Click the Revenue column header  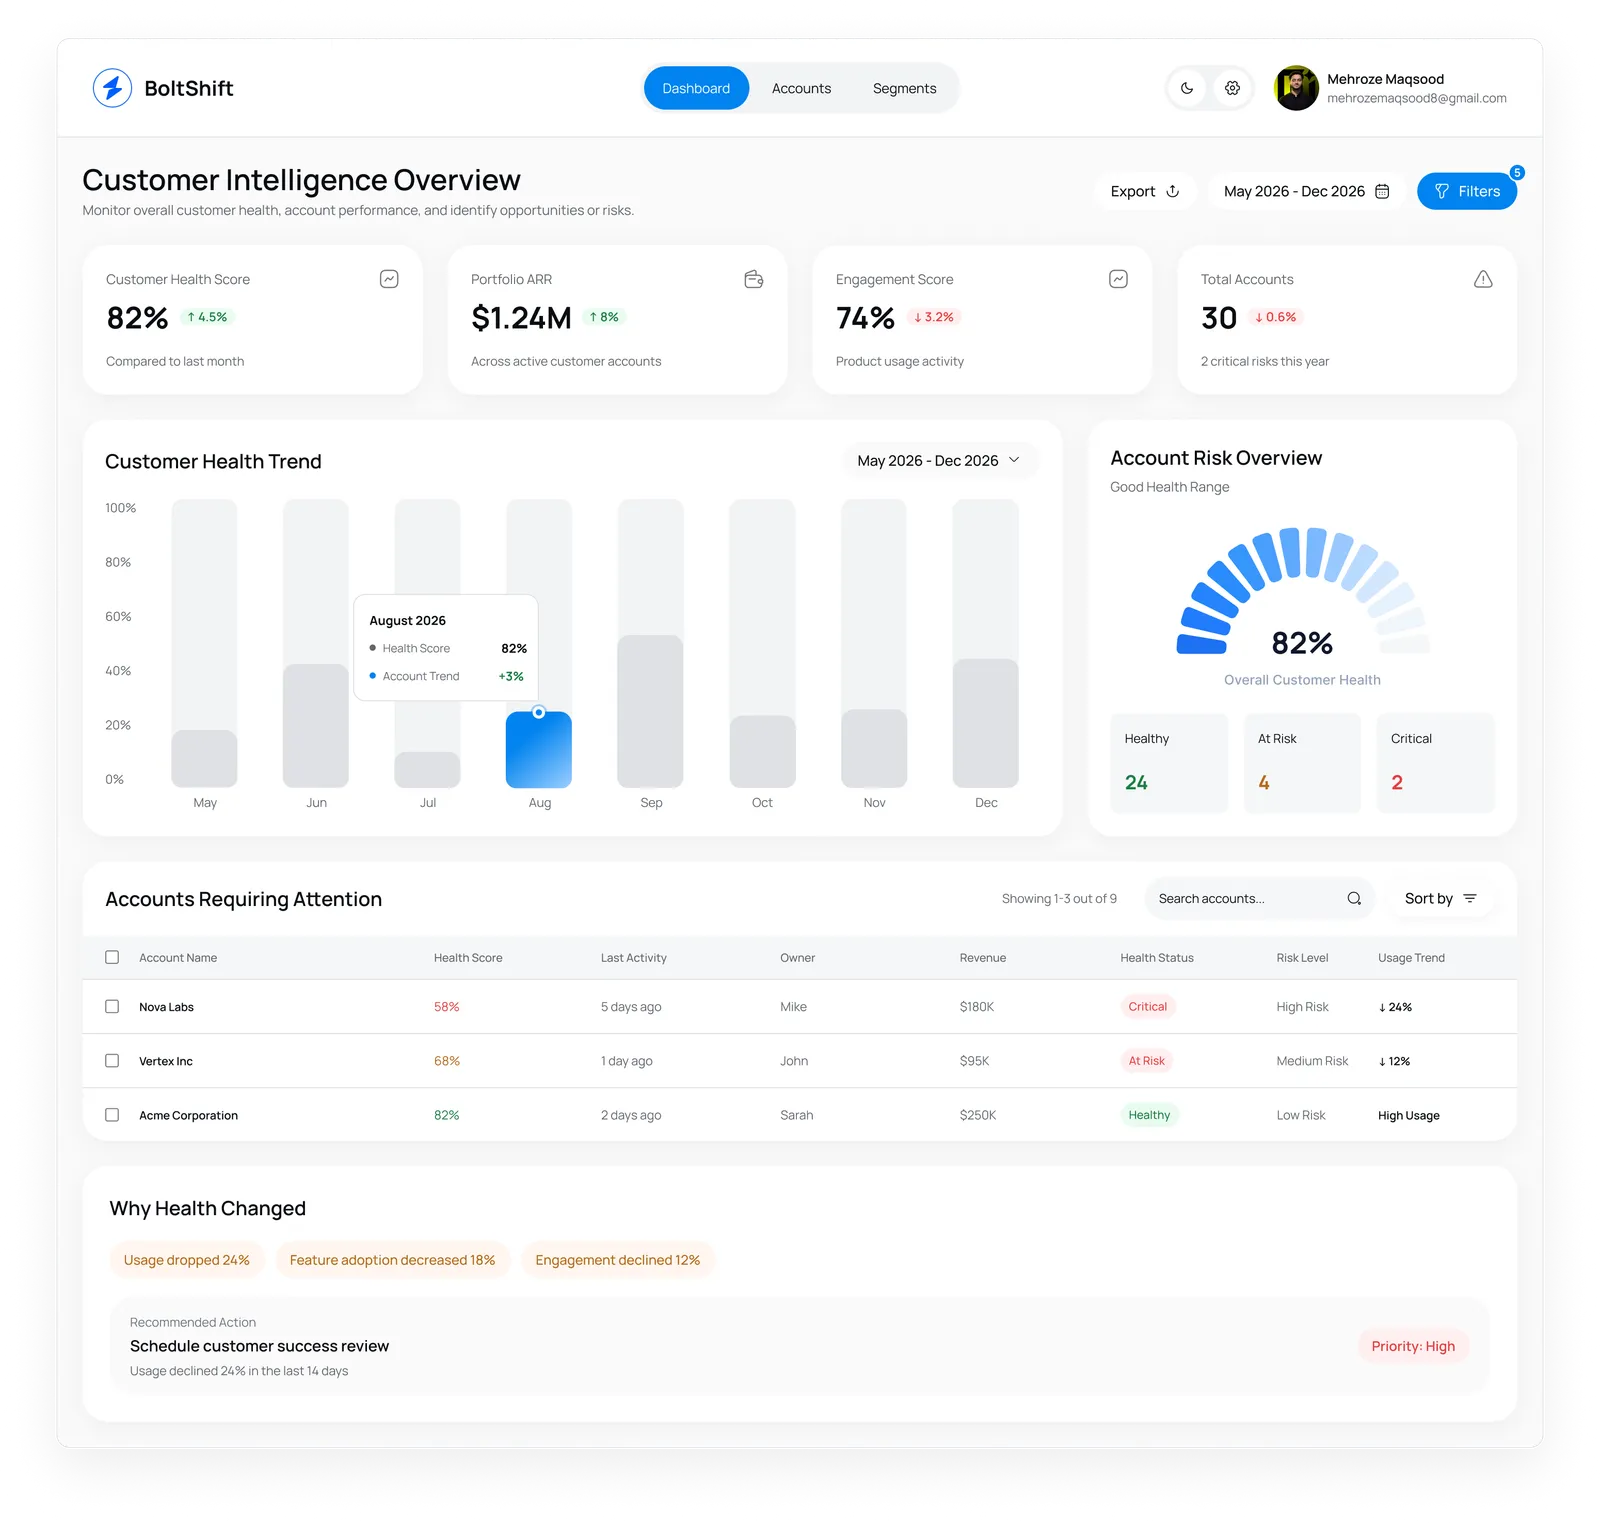pos(983,957)
